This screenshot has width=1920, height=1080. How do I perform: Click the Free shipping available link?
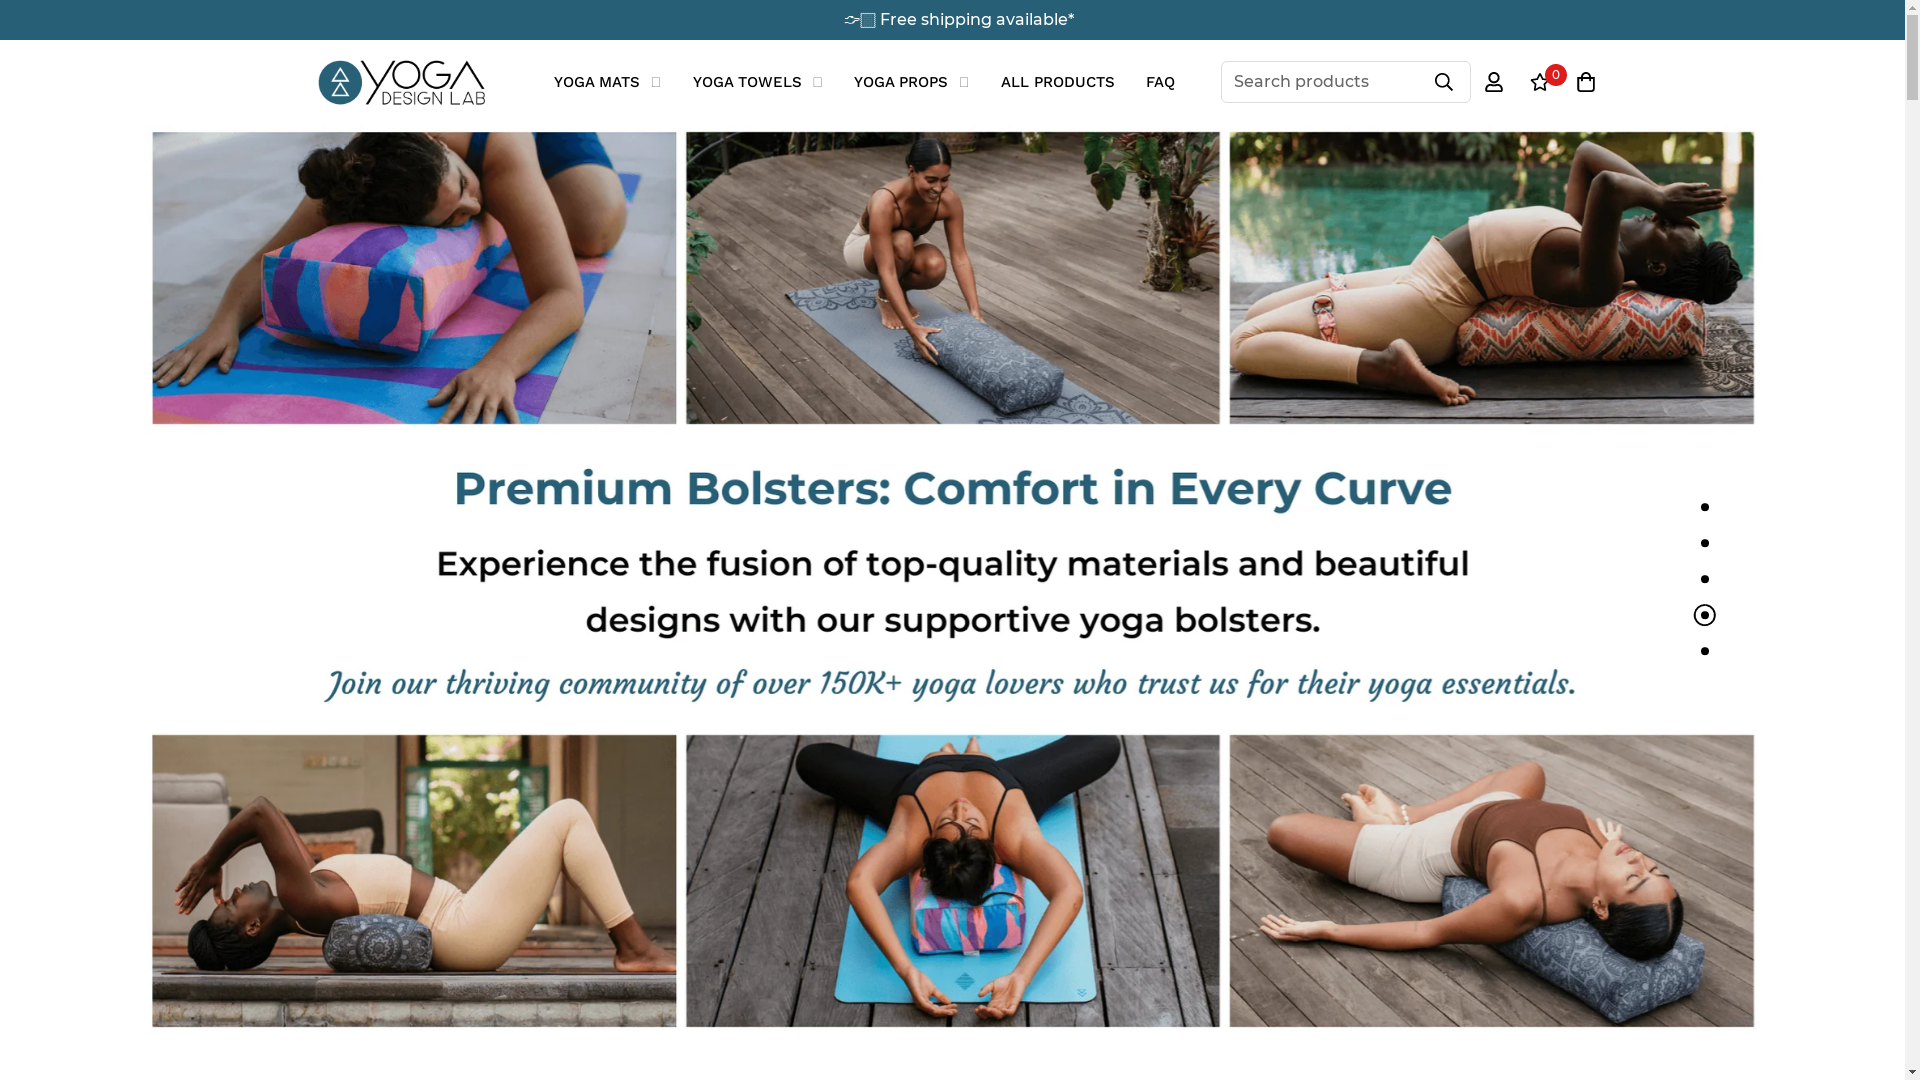coord(977,20)
